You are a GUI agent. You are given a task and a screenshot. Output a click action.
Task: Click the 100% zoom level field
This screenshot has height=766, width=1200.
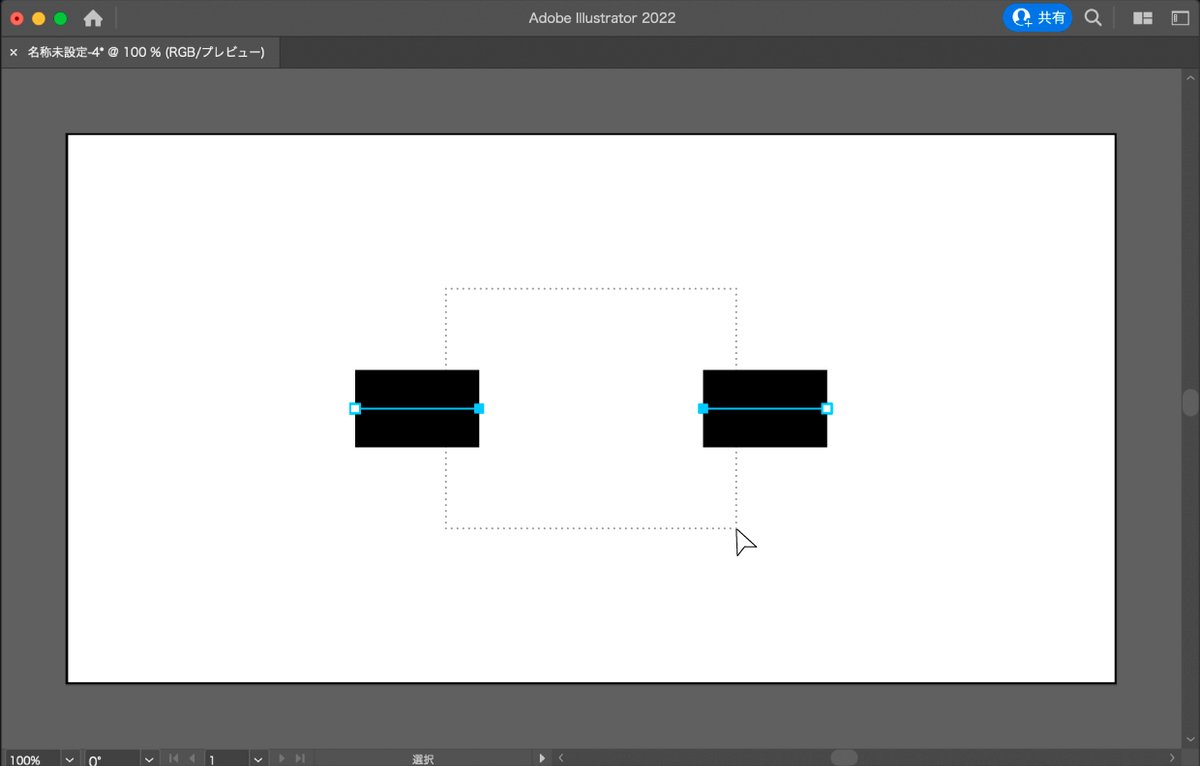tap(31, 759)
